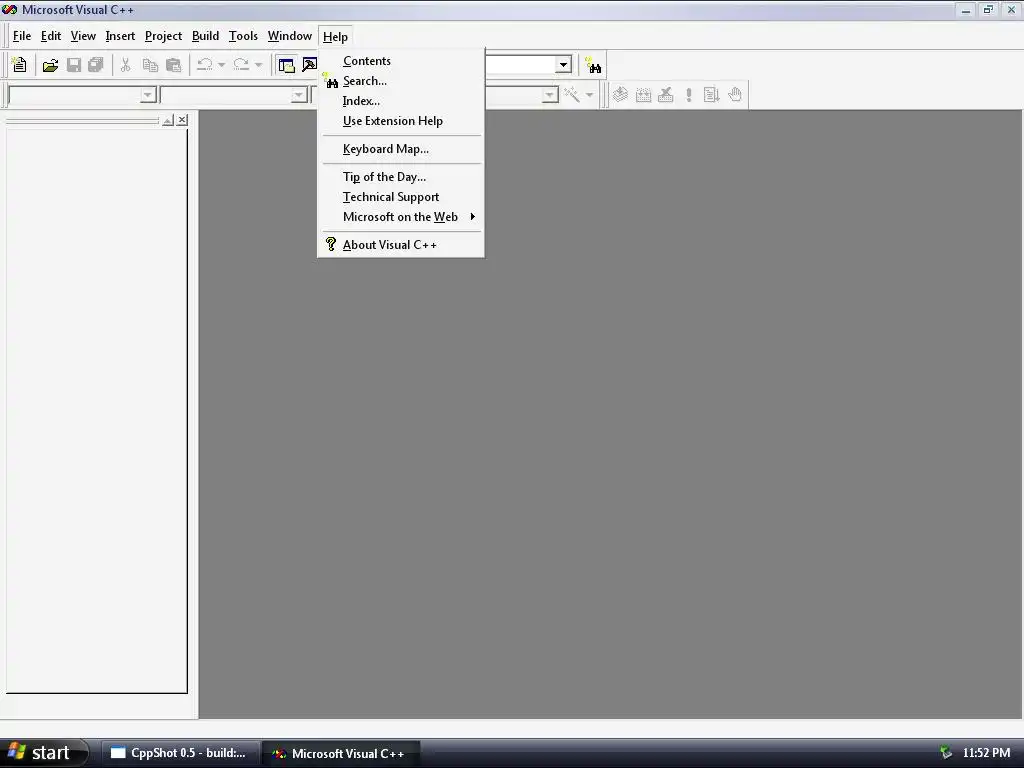1024x768 pixels.
Task: Click the Execute Program exclamation icon
Action: pyautogui.click(x=688, y=95)
